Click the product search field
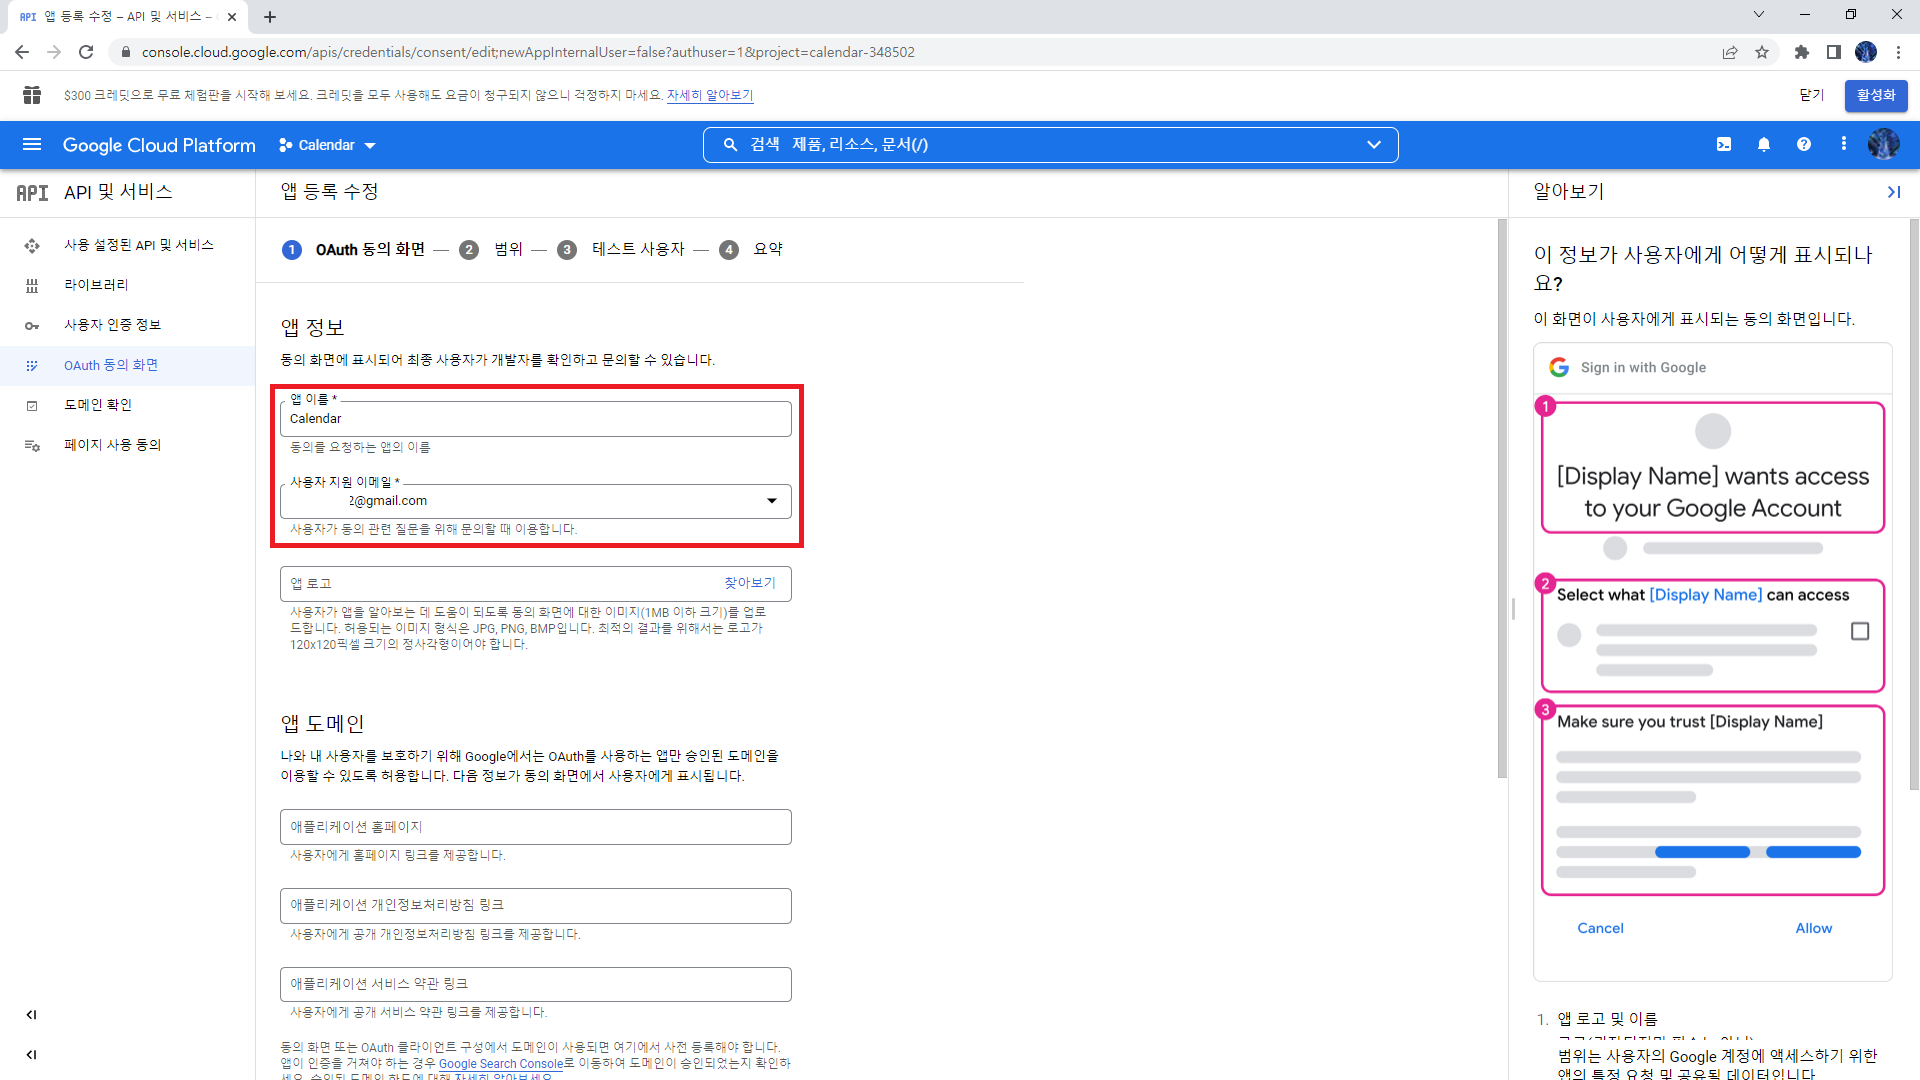Viewport: 1920px width, 1080px height. tap(1050, 145)
